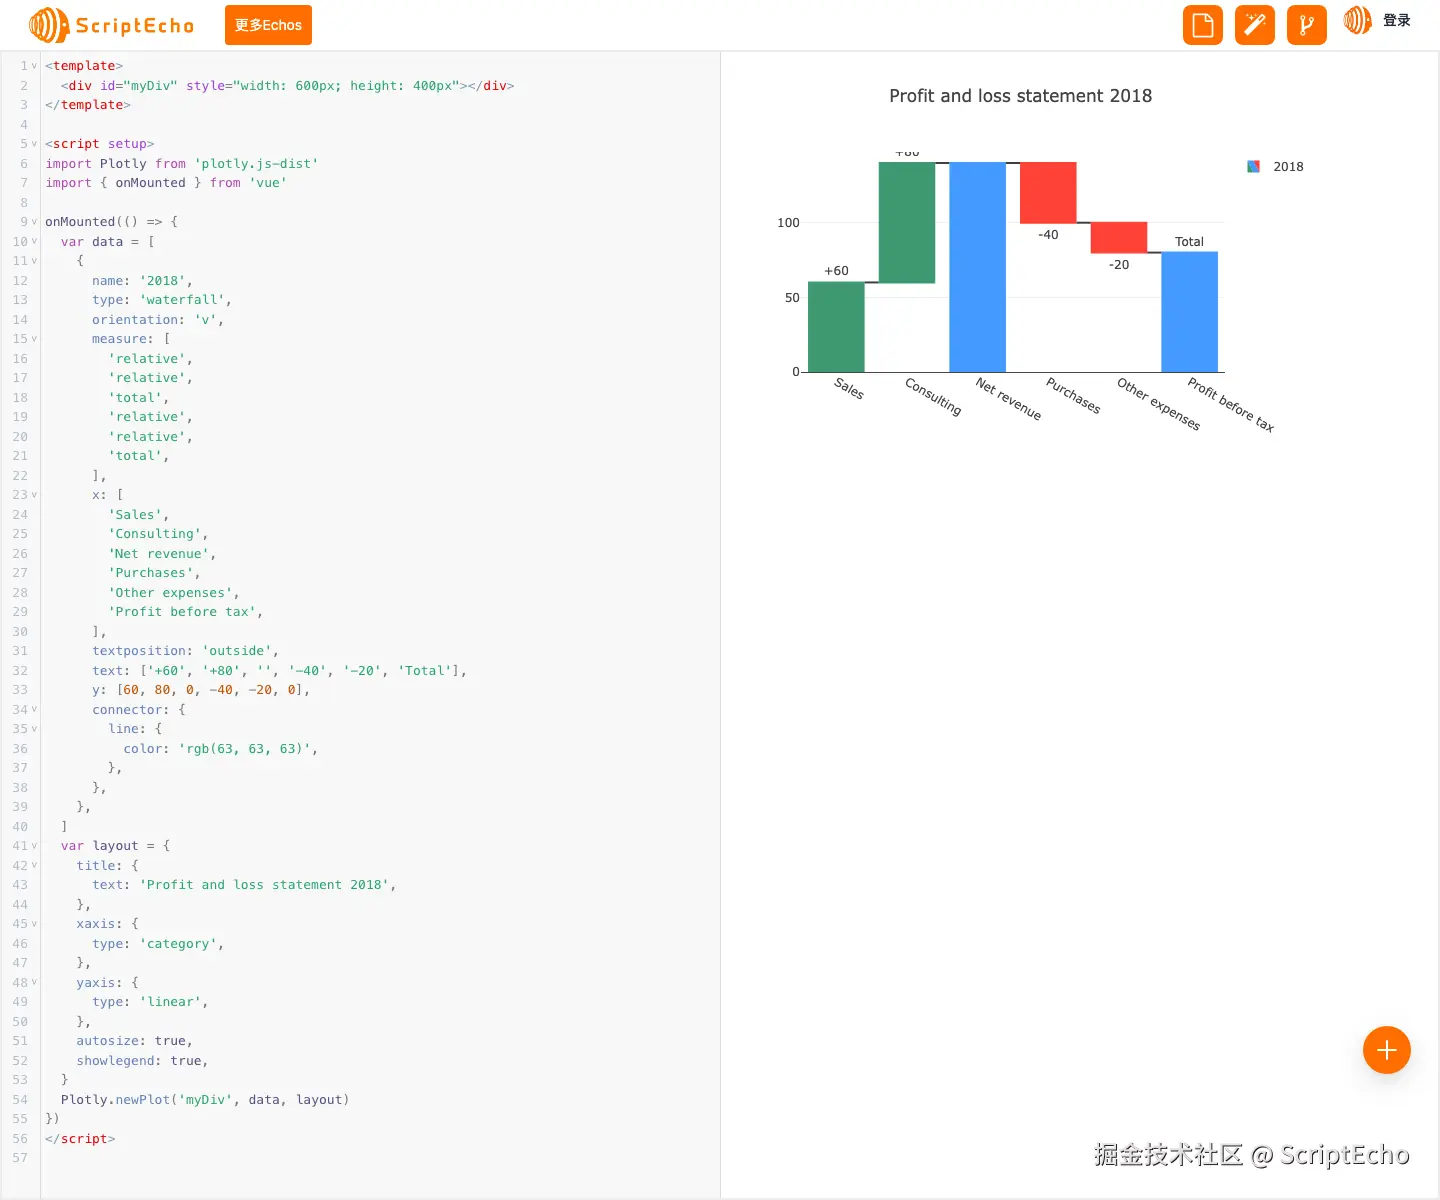Click the 'linear' yaxis type value
The width and height of the screenshot is (1440, 1200).
point(174,1002)
